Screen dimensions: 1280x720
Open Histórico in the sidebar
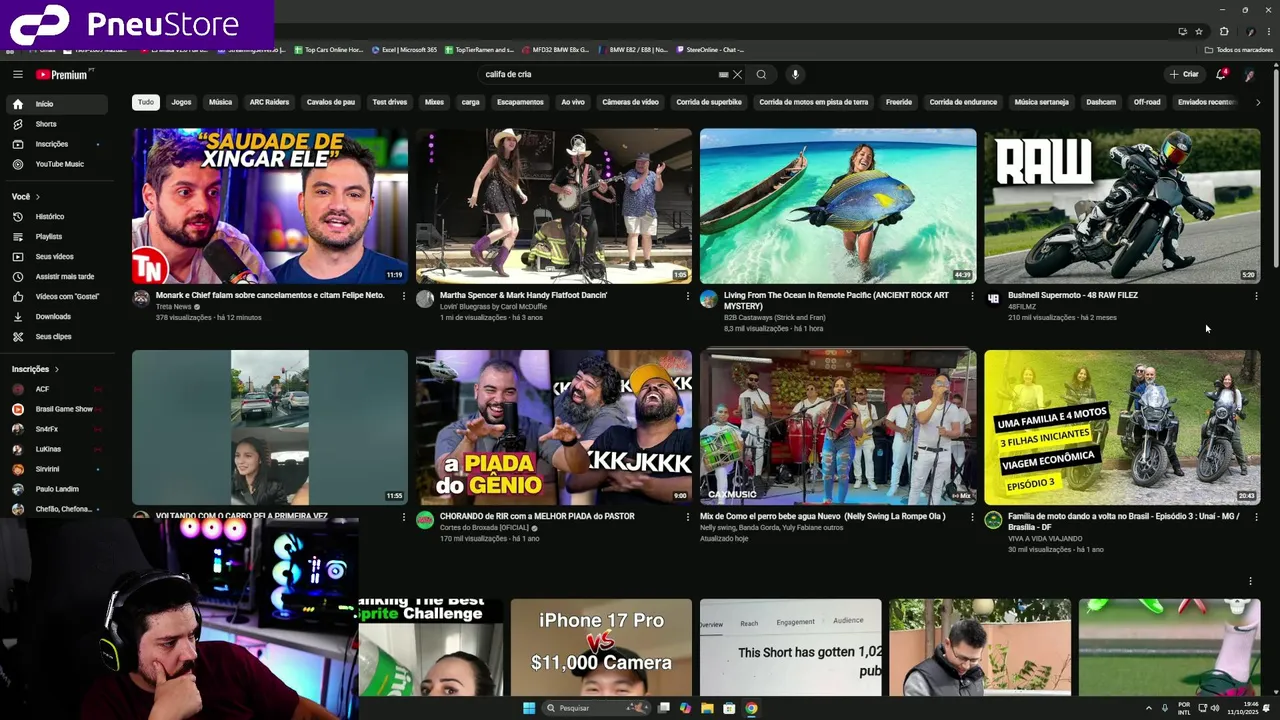pyautogui.click(x=58, y=216)
